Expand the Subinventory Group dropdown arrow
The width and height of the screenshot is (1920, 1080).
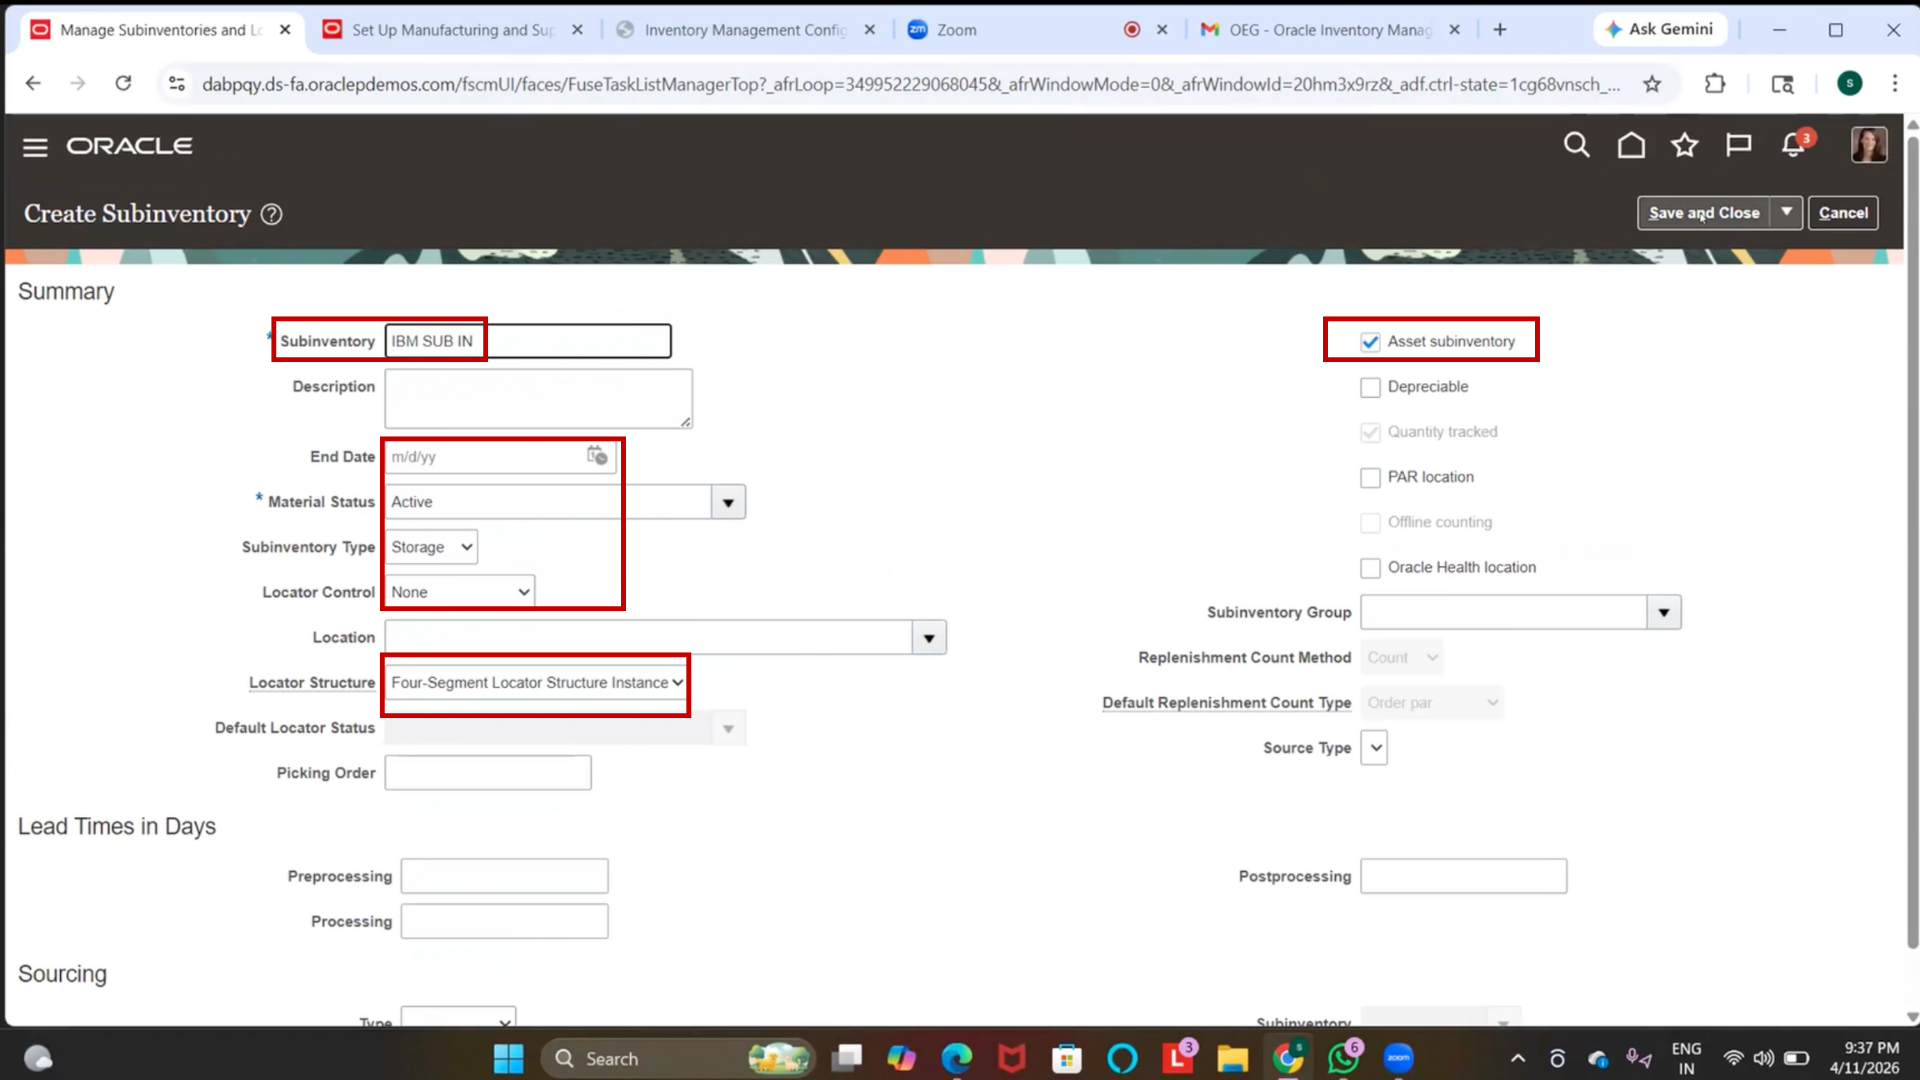click(1664, 612)
